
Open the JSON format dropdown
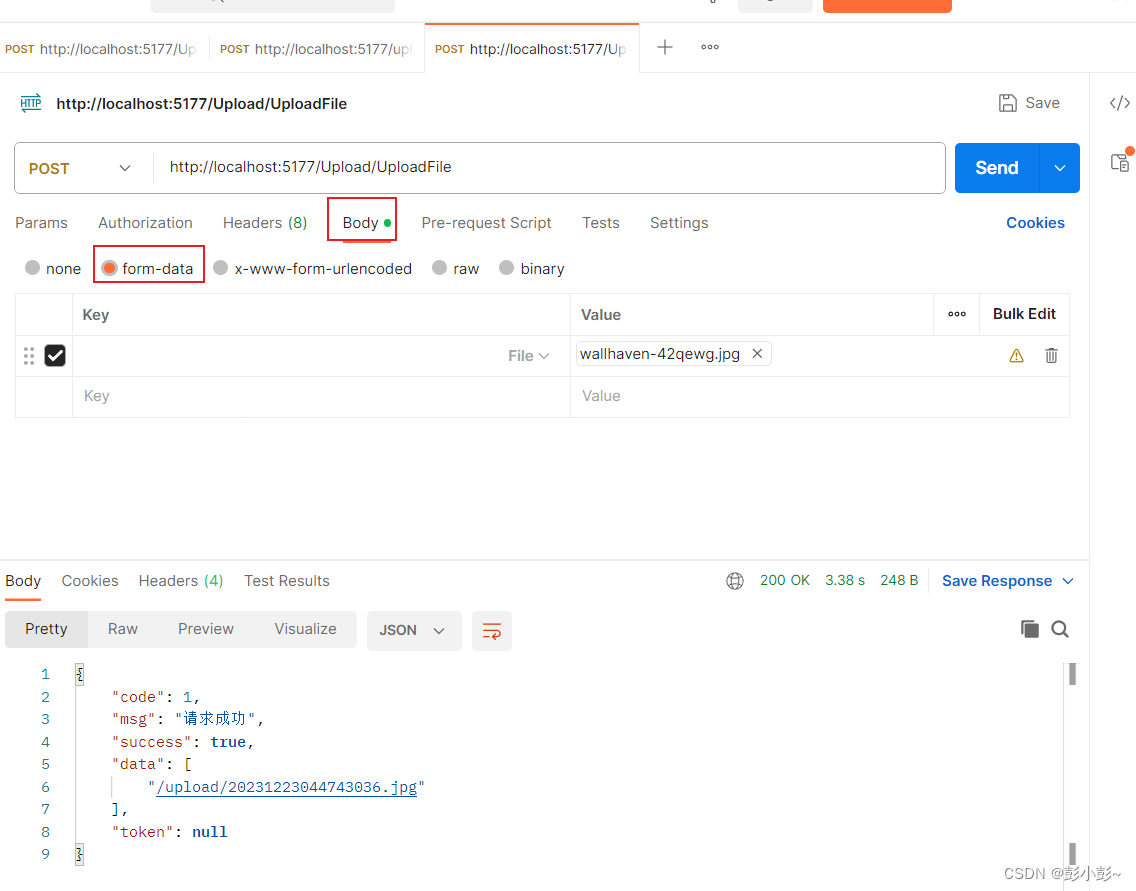tap(414, 630)
